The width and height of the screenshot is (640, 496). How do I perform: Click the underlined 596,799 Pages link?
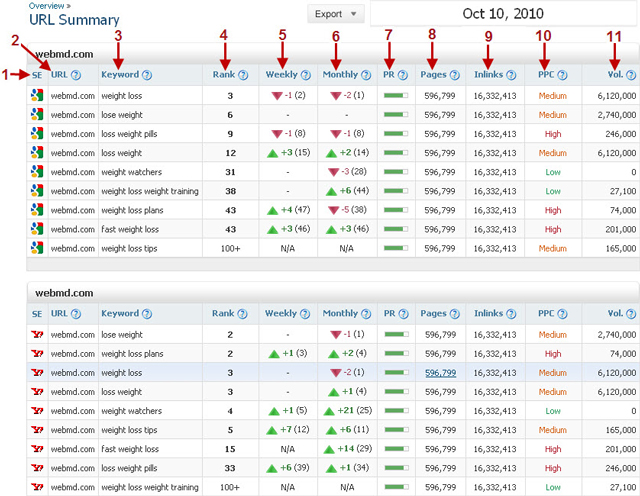click(x=441, y=372)
